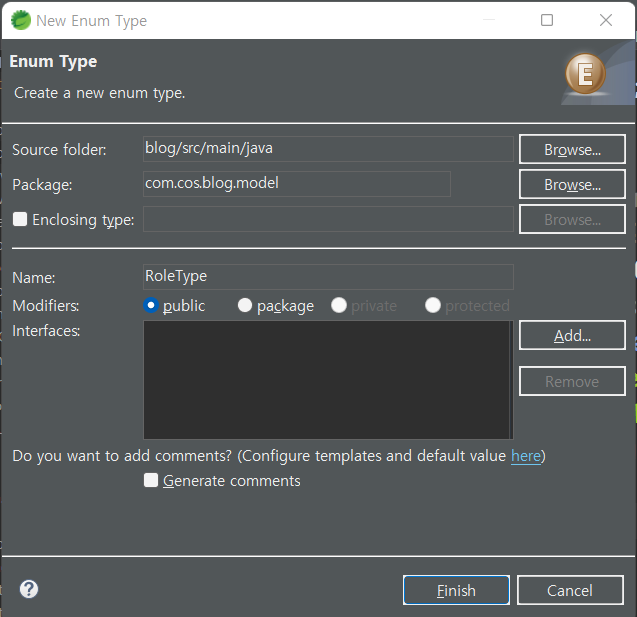The image size is (637, 617).
Task: Enable the Enclosing type checkbox
Action: (20, 219)
